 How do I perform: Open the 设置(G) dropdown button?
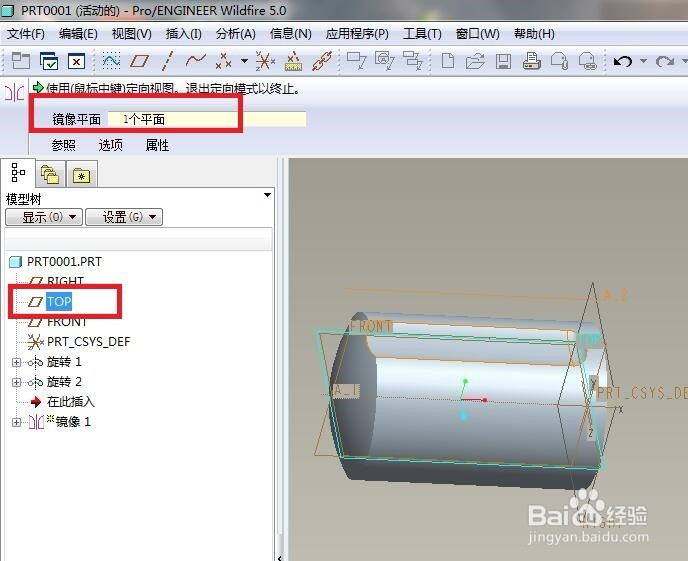click(x=124, y=217)
